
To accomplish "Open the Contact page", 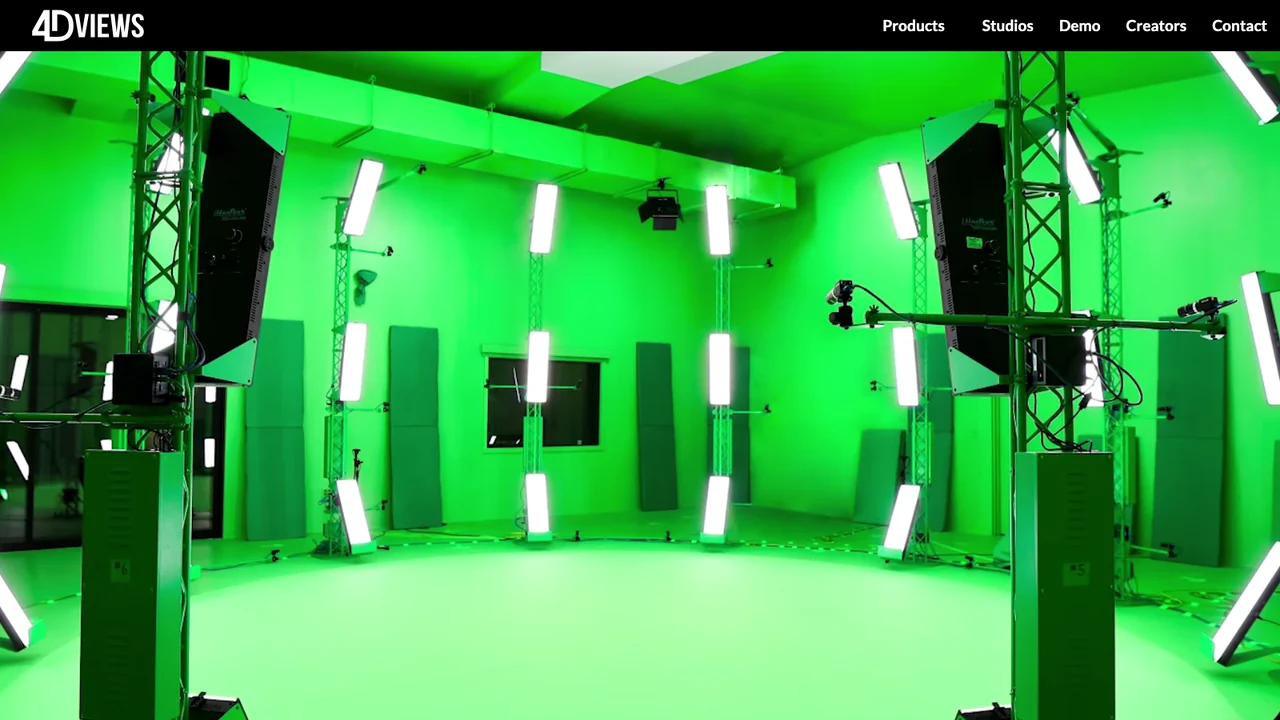I will tap(1239, 26).
